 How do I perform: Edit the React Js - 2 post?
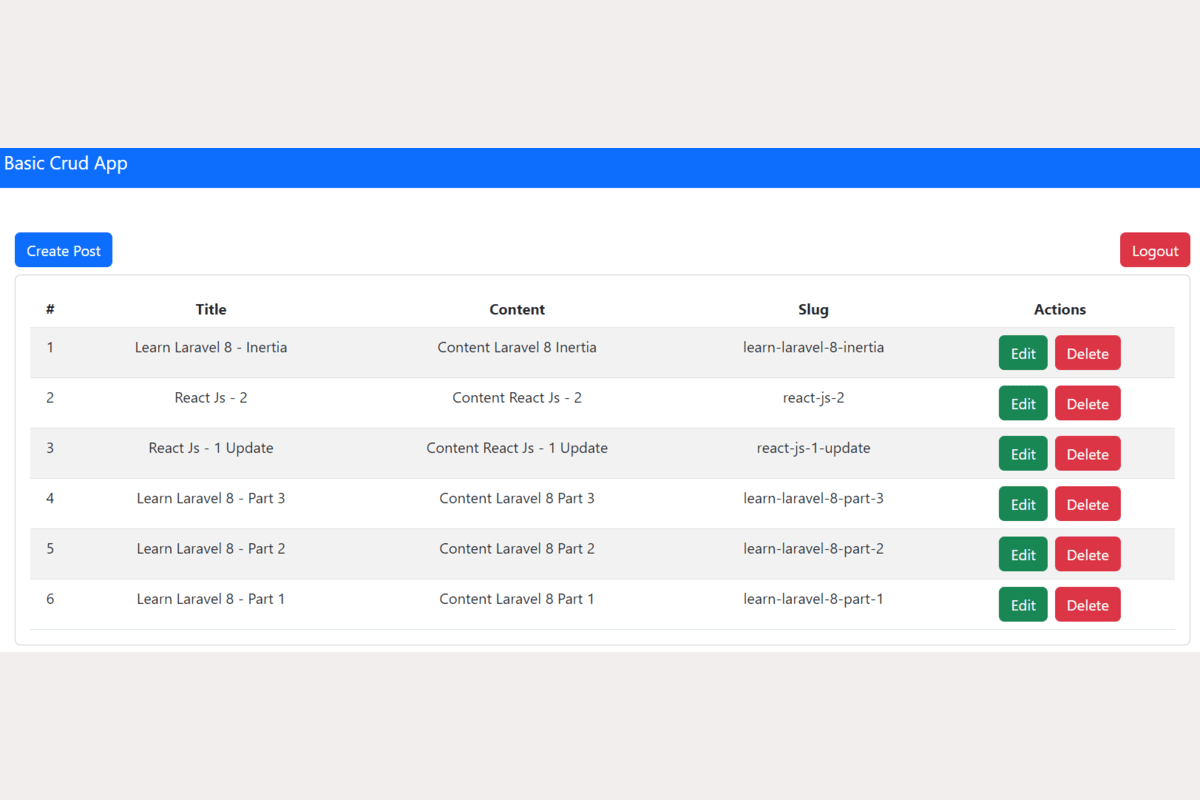point(1022,403)
